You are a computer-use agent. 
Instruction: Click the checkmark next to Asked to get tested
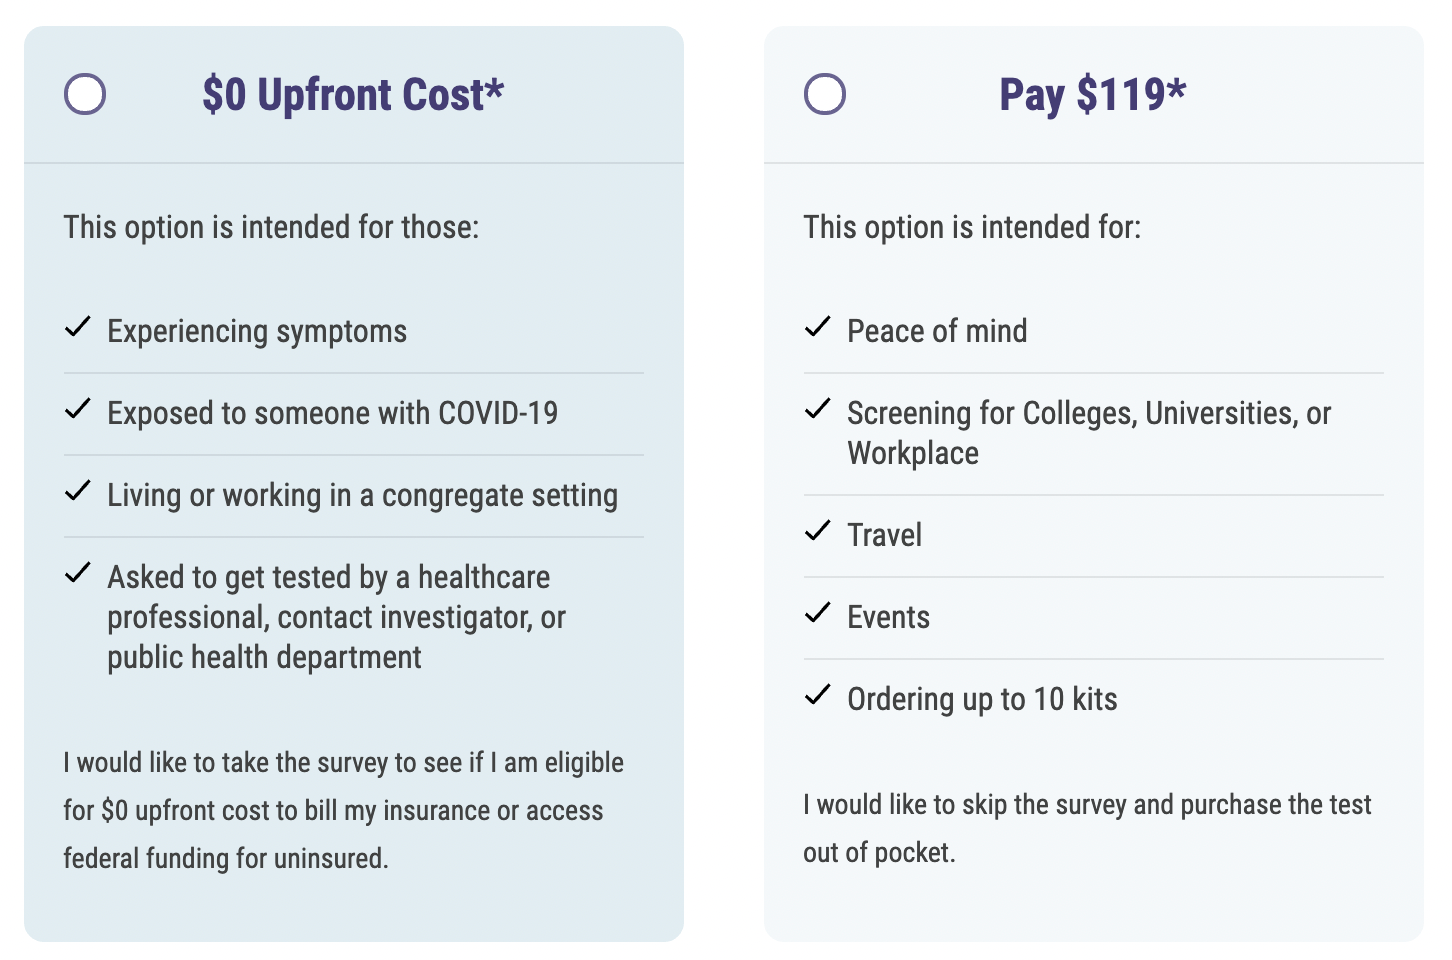[78, 574]
